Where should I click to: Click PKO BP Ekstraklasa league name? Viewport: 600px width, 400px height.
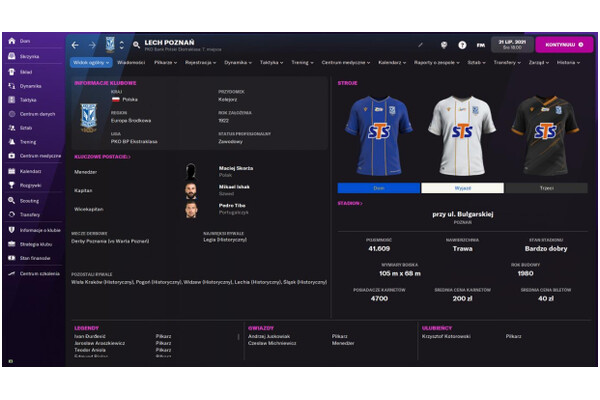click(x=134, y=142)
